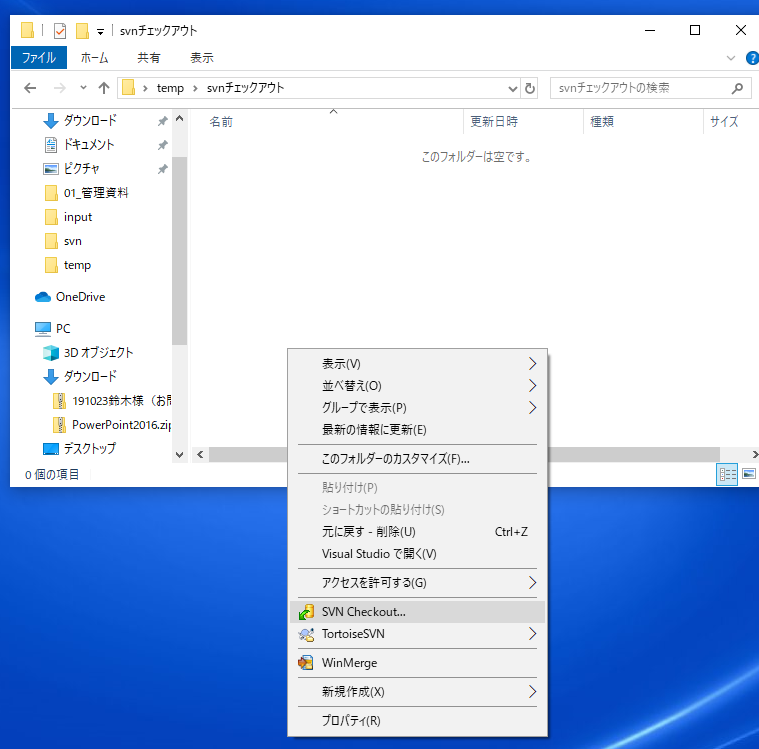
Task: Expand 表示(V) submenu in context menu
Action: [x=417, y=364]
